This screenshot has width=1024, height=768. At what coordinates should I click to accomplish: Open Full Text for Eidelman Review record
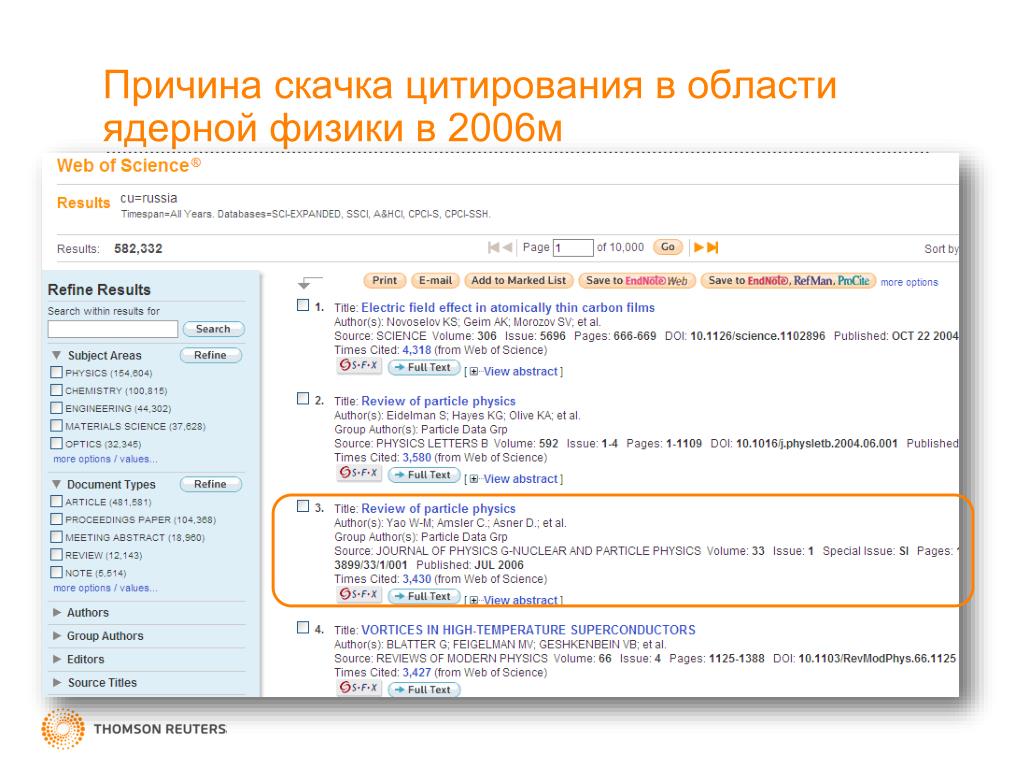(424, 475)
